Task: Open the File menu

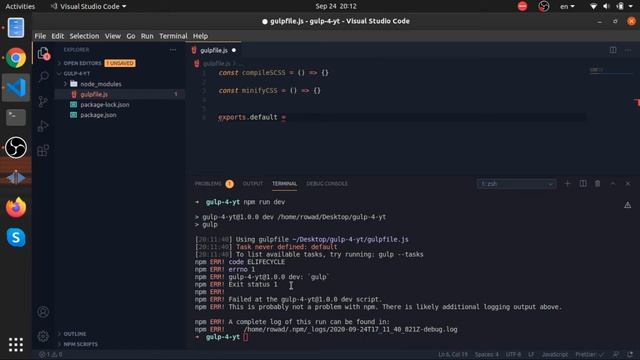Action: click(x=40, y=36)
